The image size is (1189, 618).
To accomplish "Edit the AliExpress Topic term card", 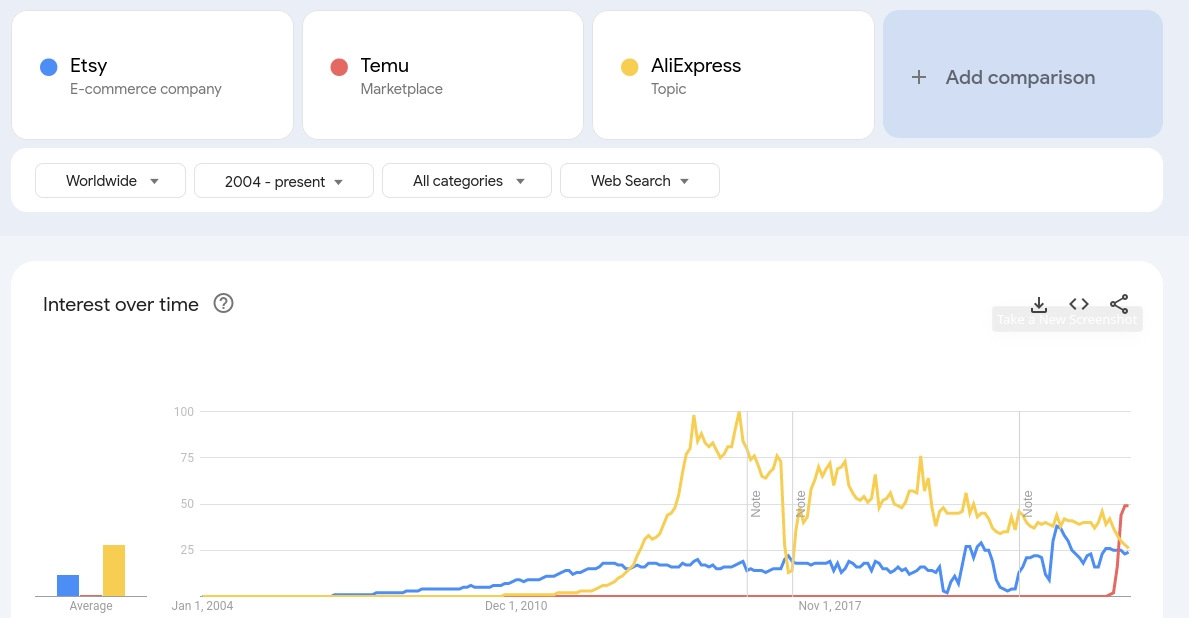I will point(733,75).
